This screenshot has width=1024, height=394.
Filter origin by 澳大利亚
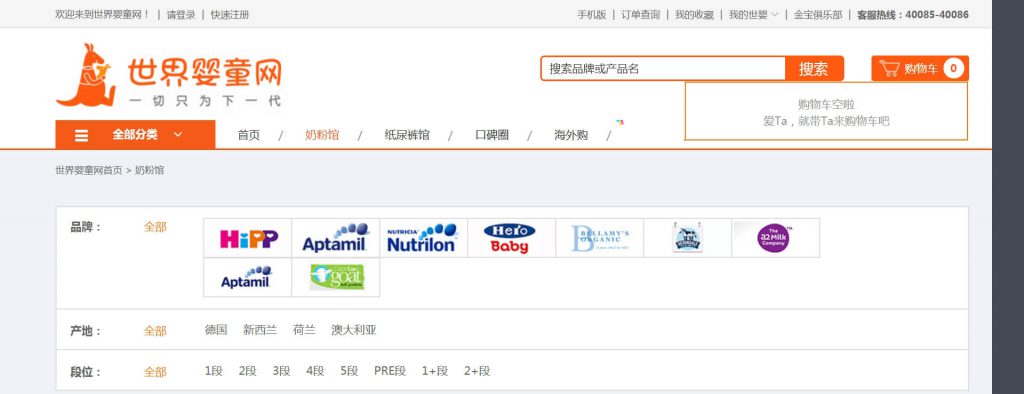(354, 330)
